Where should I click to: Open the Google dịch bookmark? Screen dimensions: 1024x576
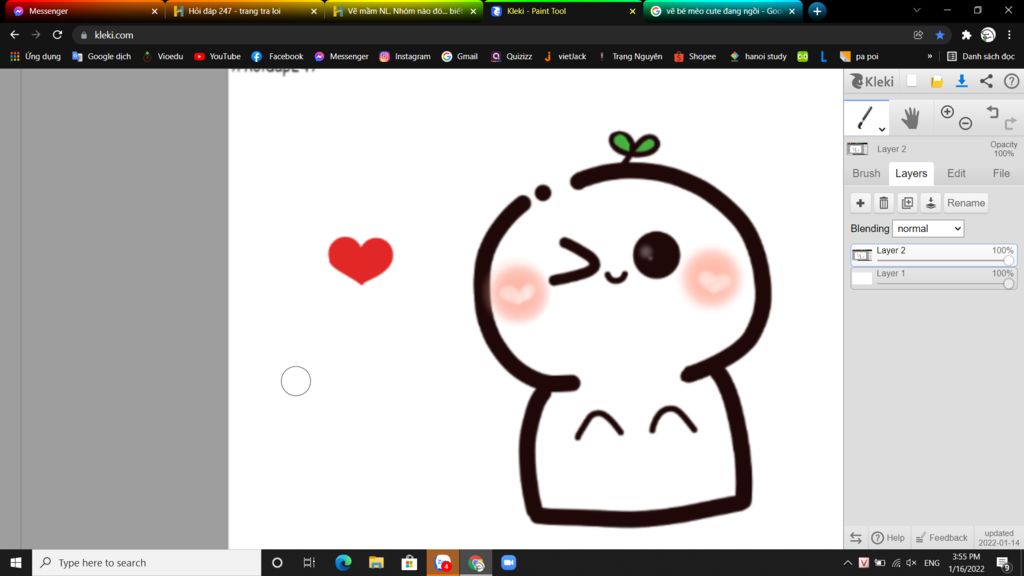(x=101, y=56)
